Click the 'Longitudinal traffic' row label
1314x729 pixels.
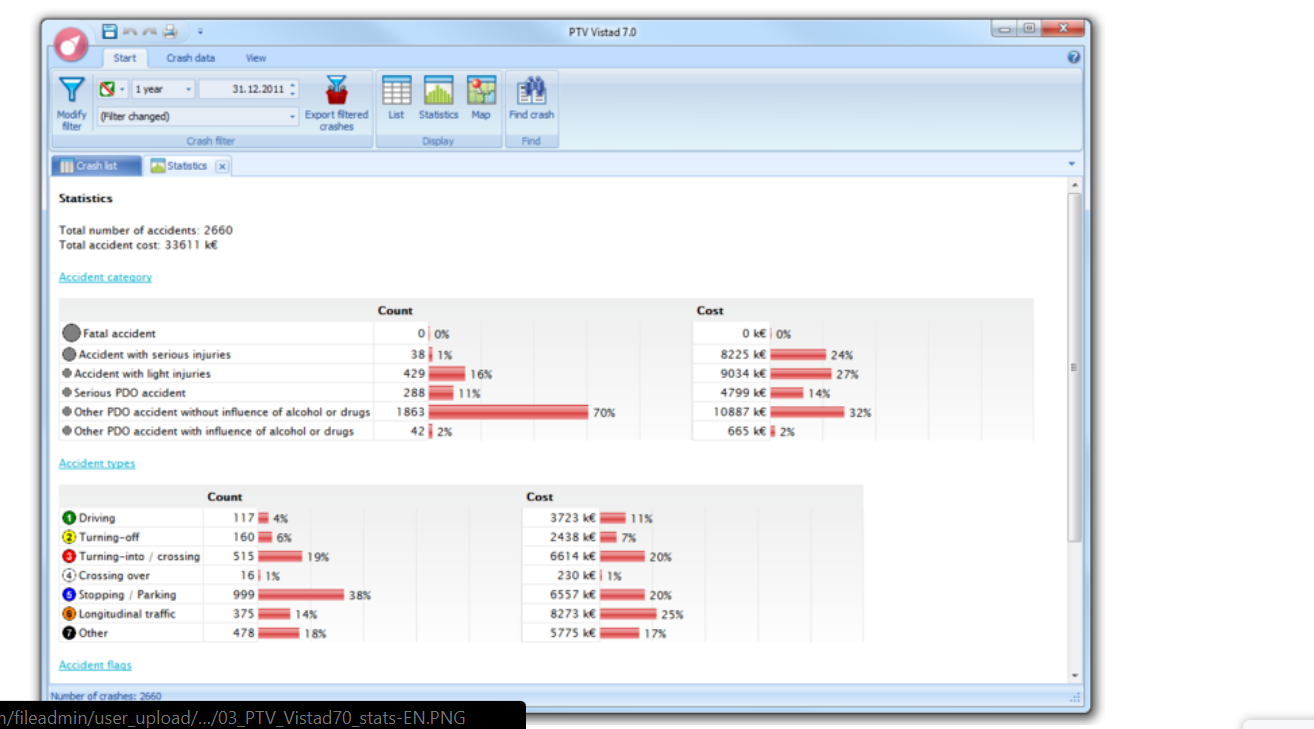coord(127,614)
